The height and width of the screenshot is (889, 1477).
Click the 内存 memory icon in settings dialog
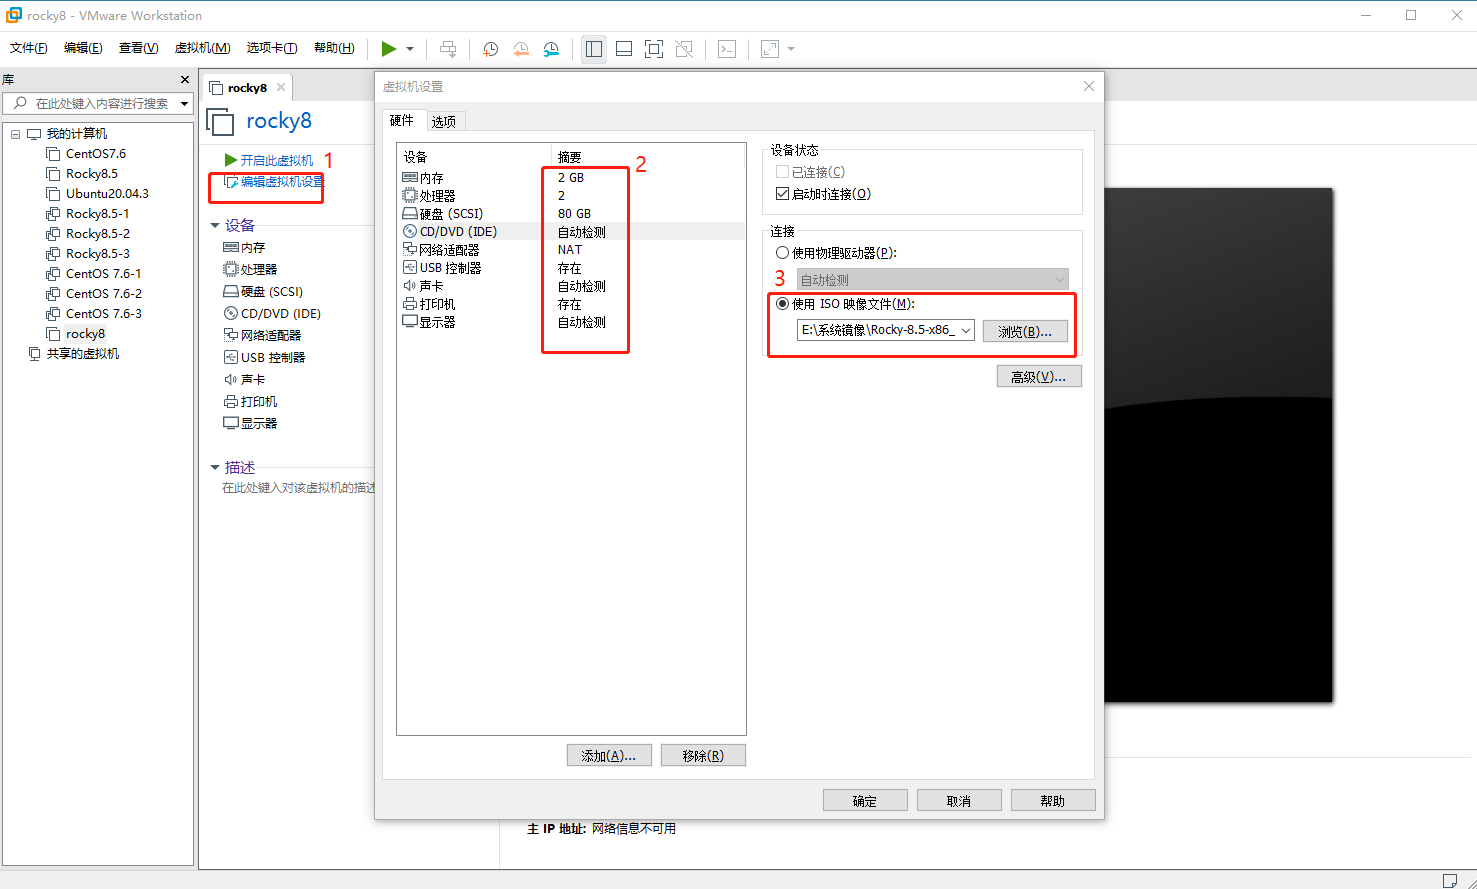tap(410, 178)
